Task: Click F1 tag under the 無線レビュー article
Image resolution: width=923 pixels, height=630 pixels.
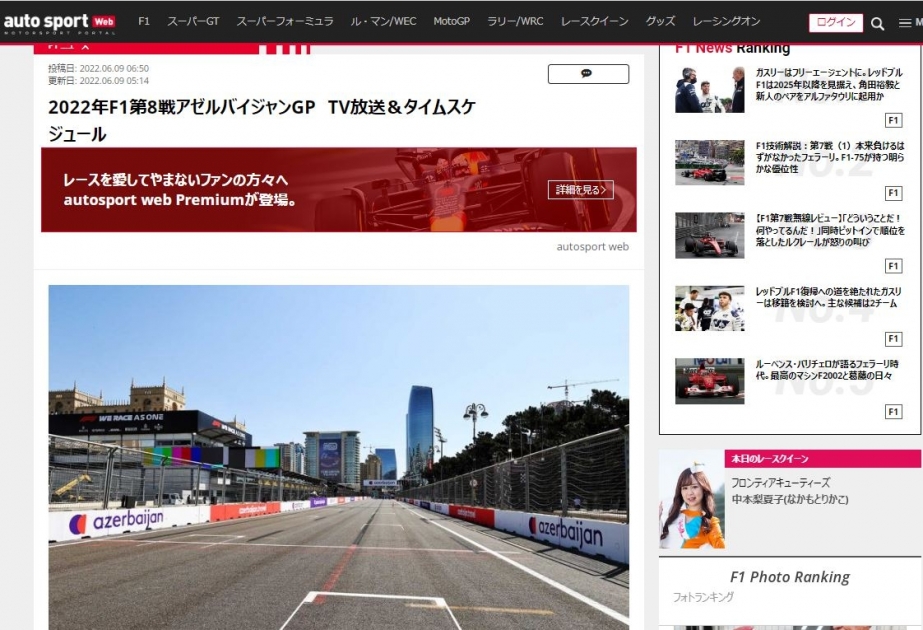Action: coord(893,266)
